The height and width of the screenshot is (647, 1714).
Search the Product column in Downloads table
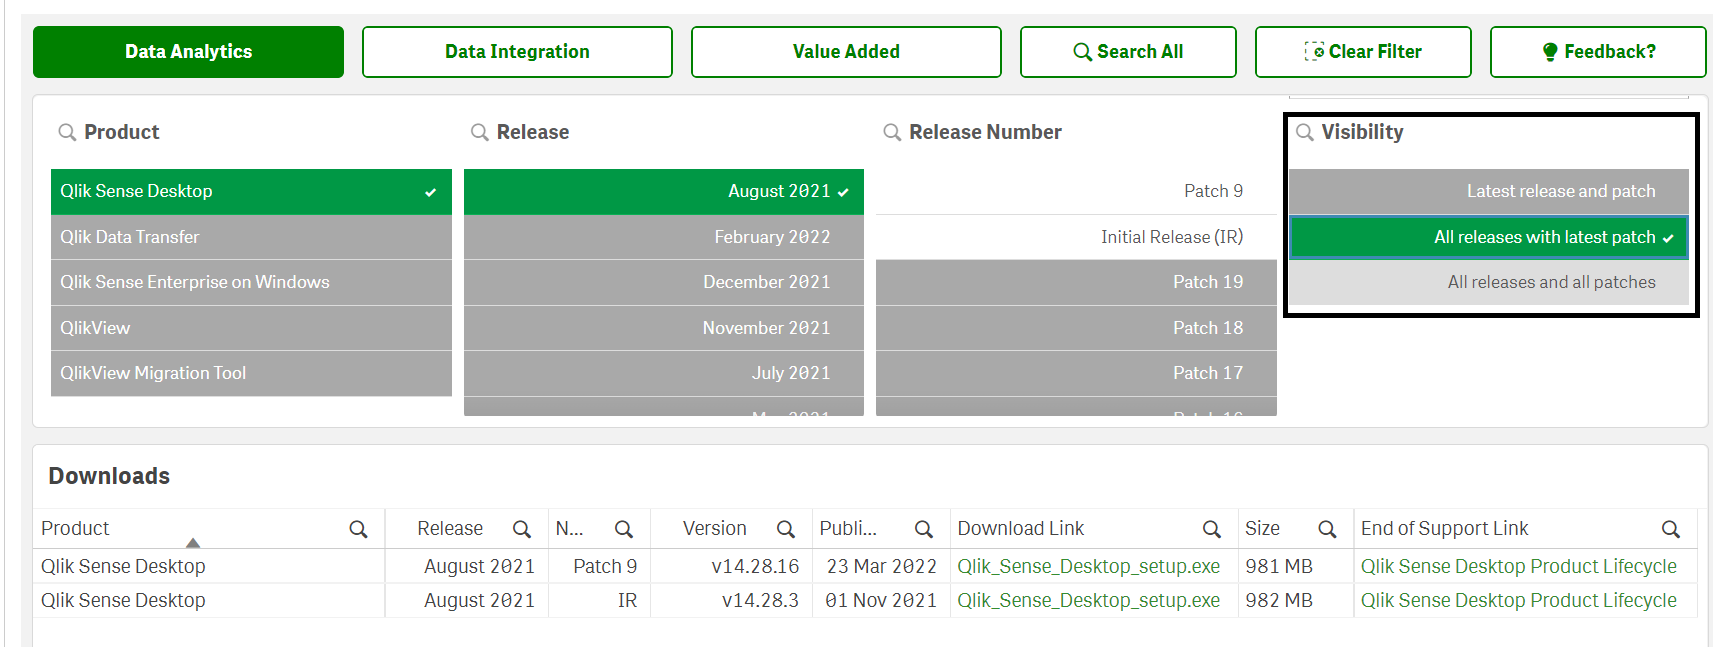tap(358, 529)
